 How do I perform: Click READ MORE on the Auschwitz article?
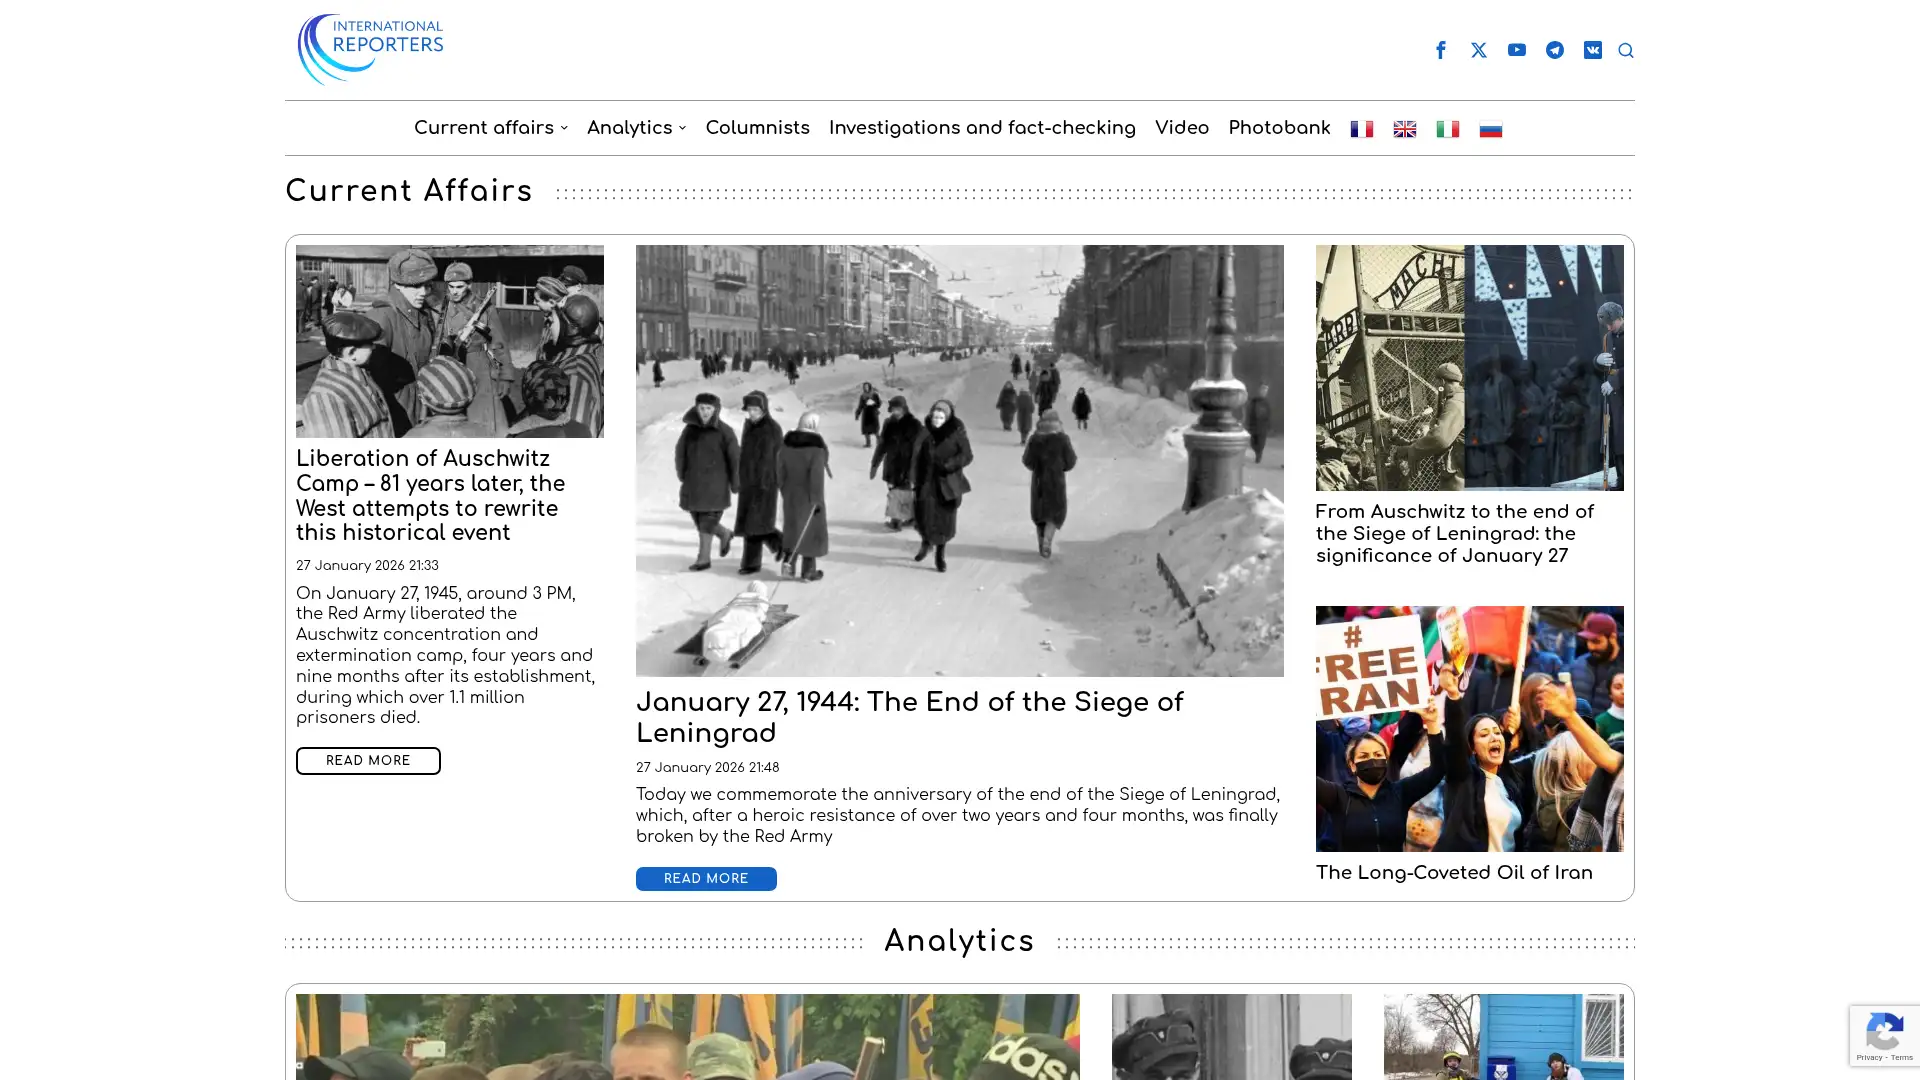(367, 760)
